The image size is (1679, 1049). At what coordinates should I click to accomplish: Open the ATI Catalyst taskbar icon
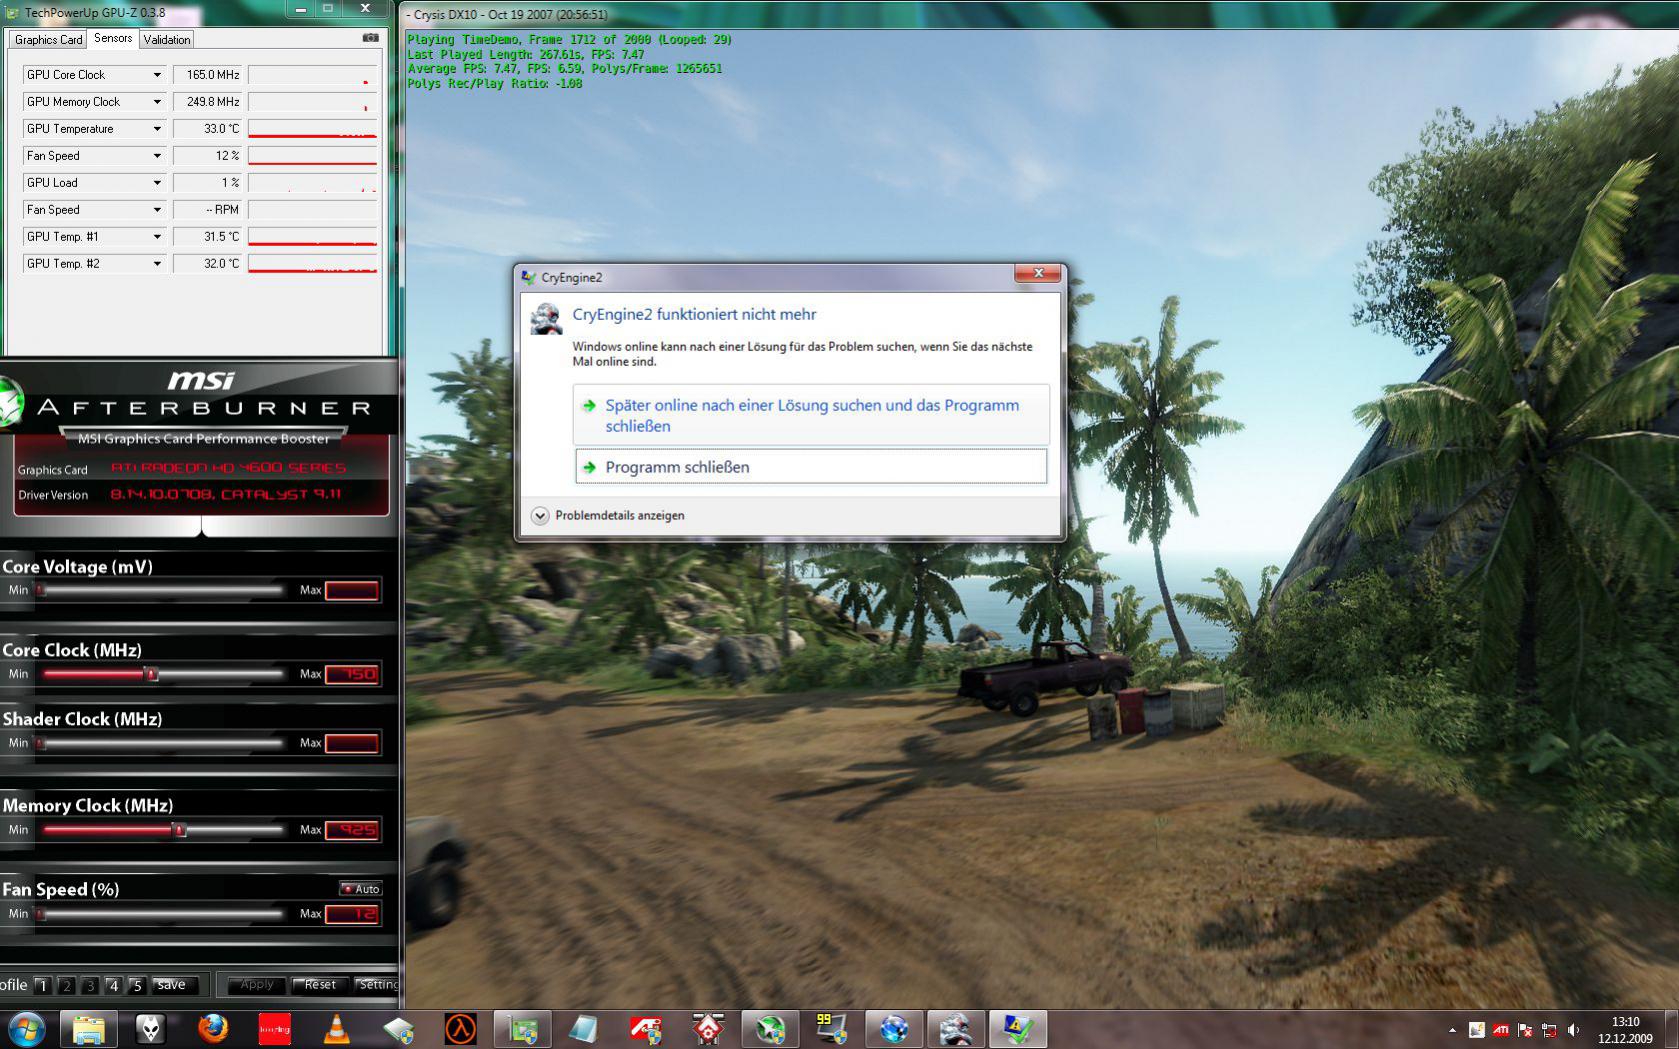point(646,1028)
